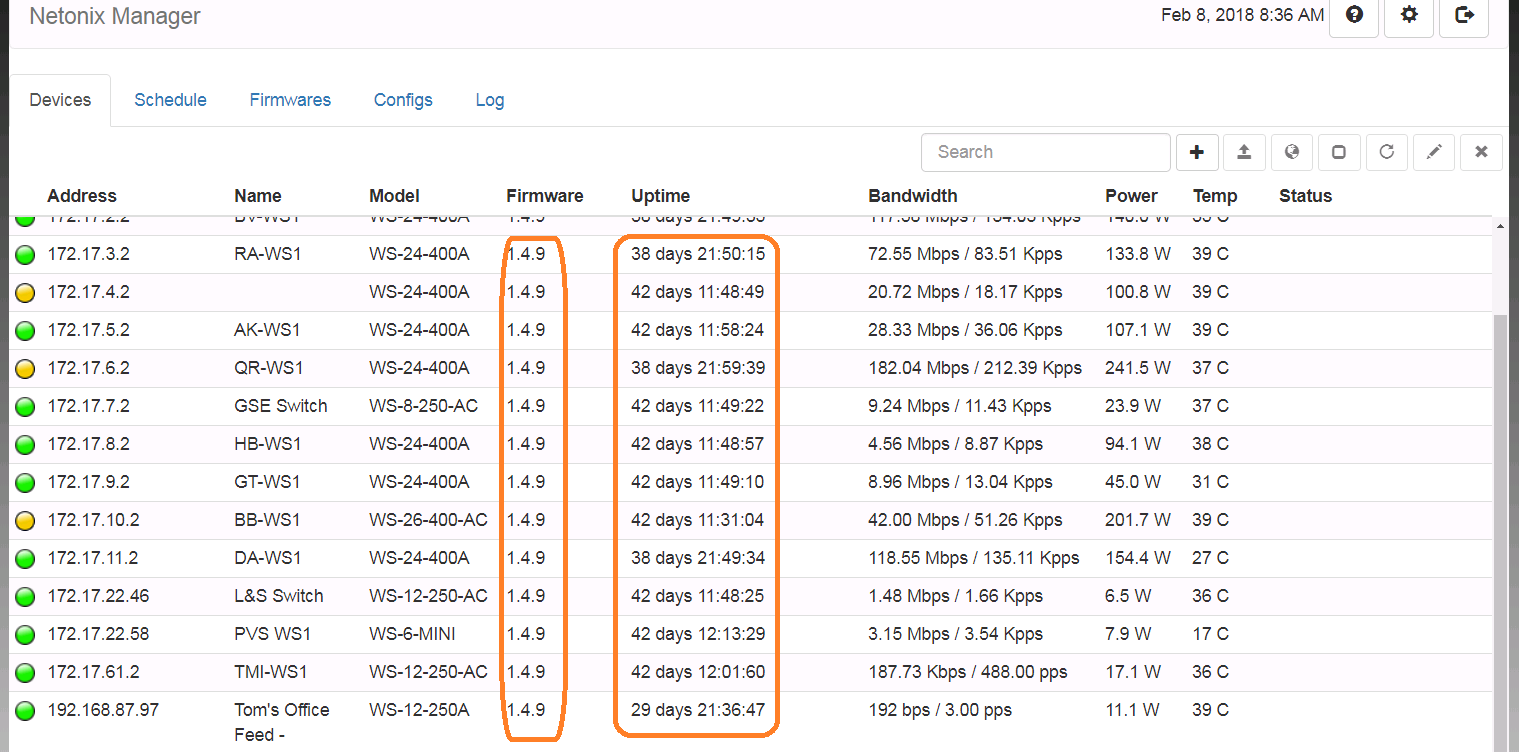Screen dimensions: 1519x752
Task: Select the QR-WS1 device row
Action: (268, 368)
